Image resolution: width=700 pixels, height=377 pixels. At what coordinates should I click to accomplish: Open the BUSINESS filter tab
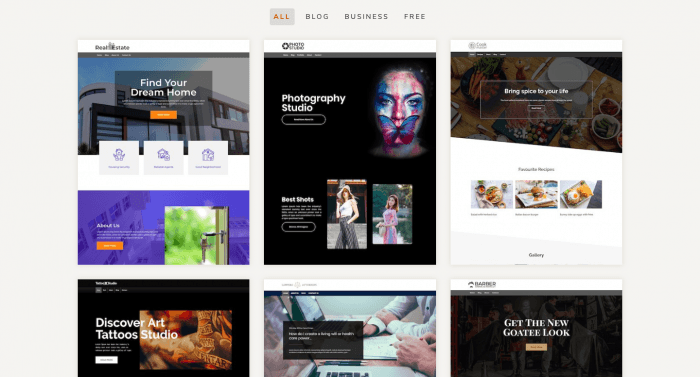pos(366,17)
